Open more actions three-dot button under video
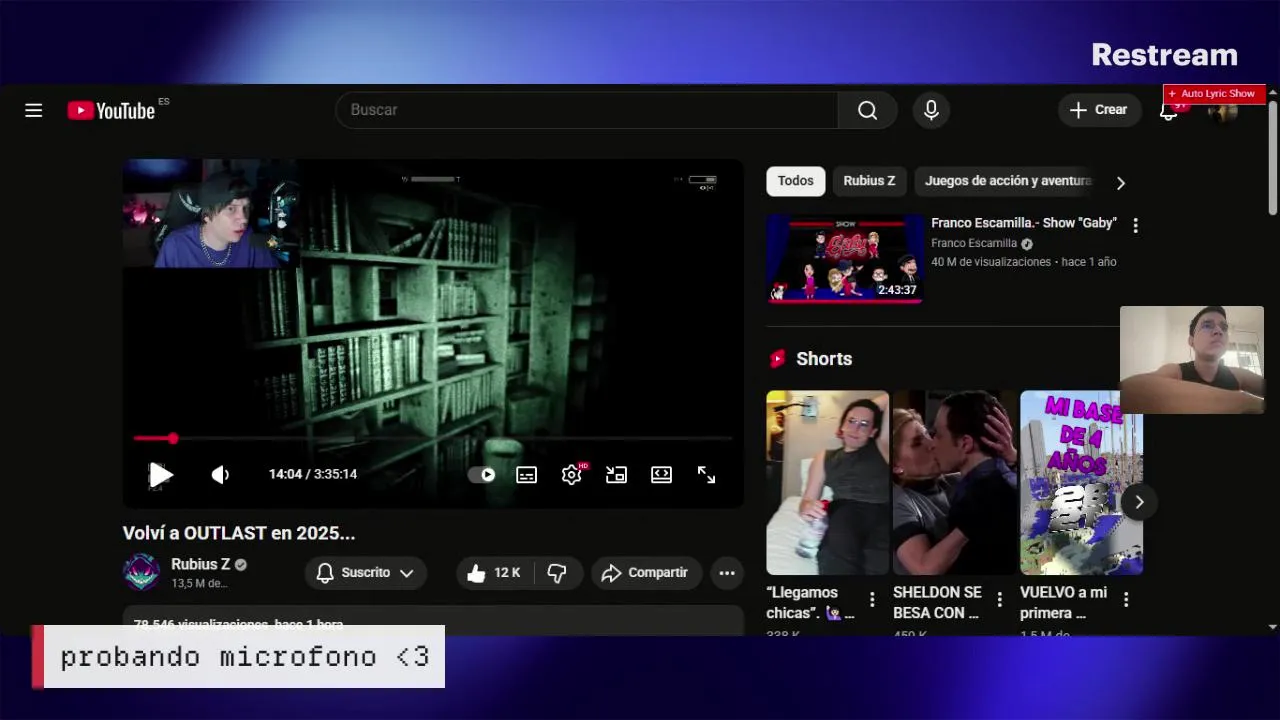This screenshot has height=720, width=1280. click(727, 573)
